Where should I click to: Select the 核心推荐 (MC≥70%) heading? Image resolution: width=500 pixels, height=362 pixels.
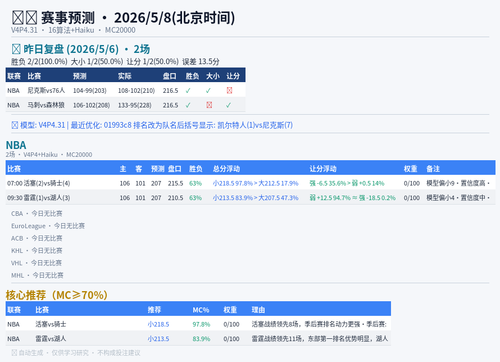pos(57,295)
